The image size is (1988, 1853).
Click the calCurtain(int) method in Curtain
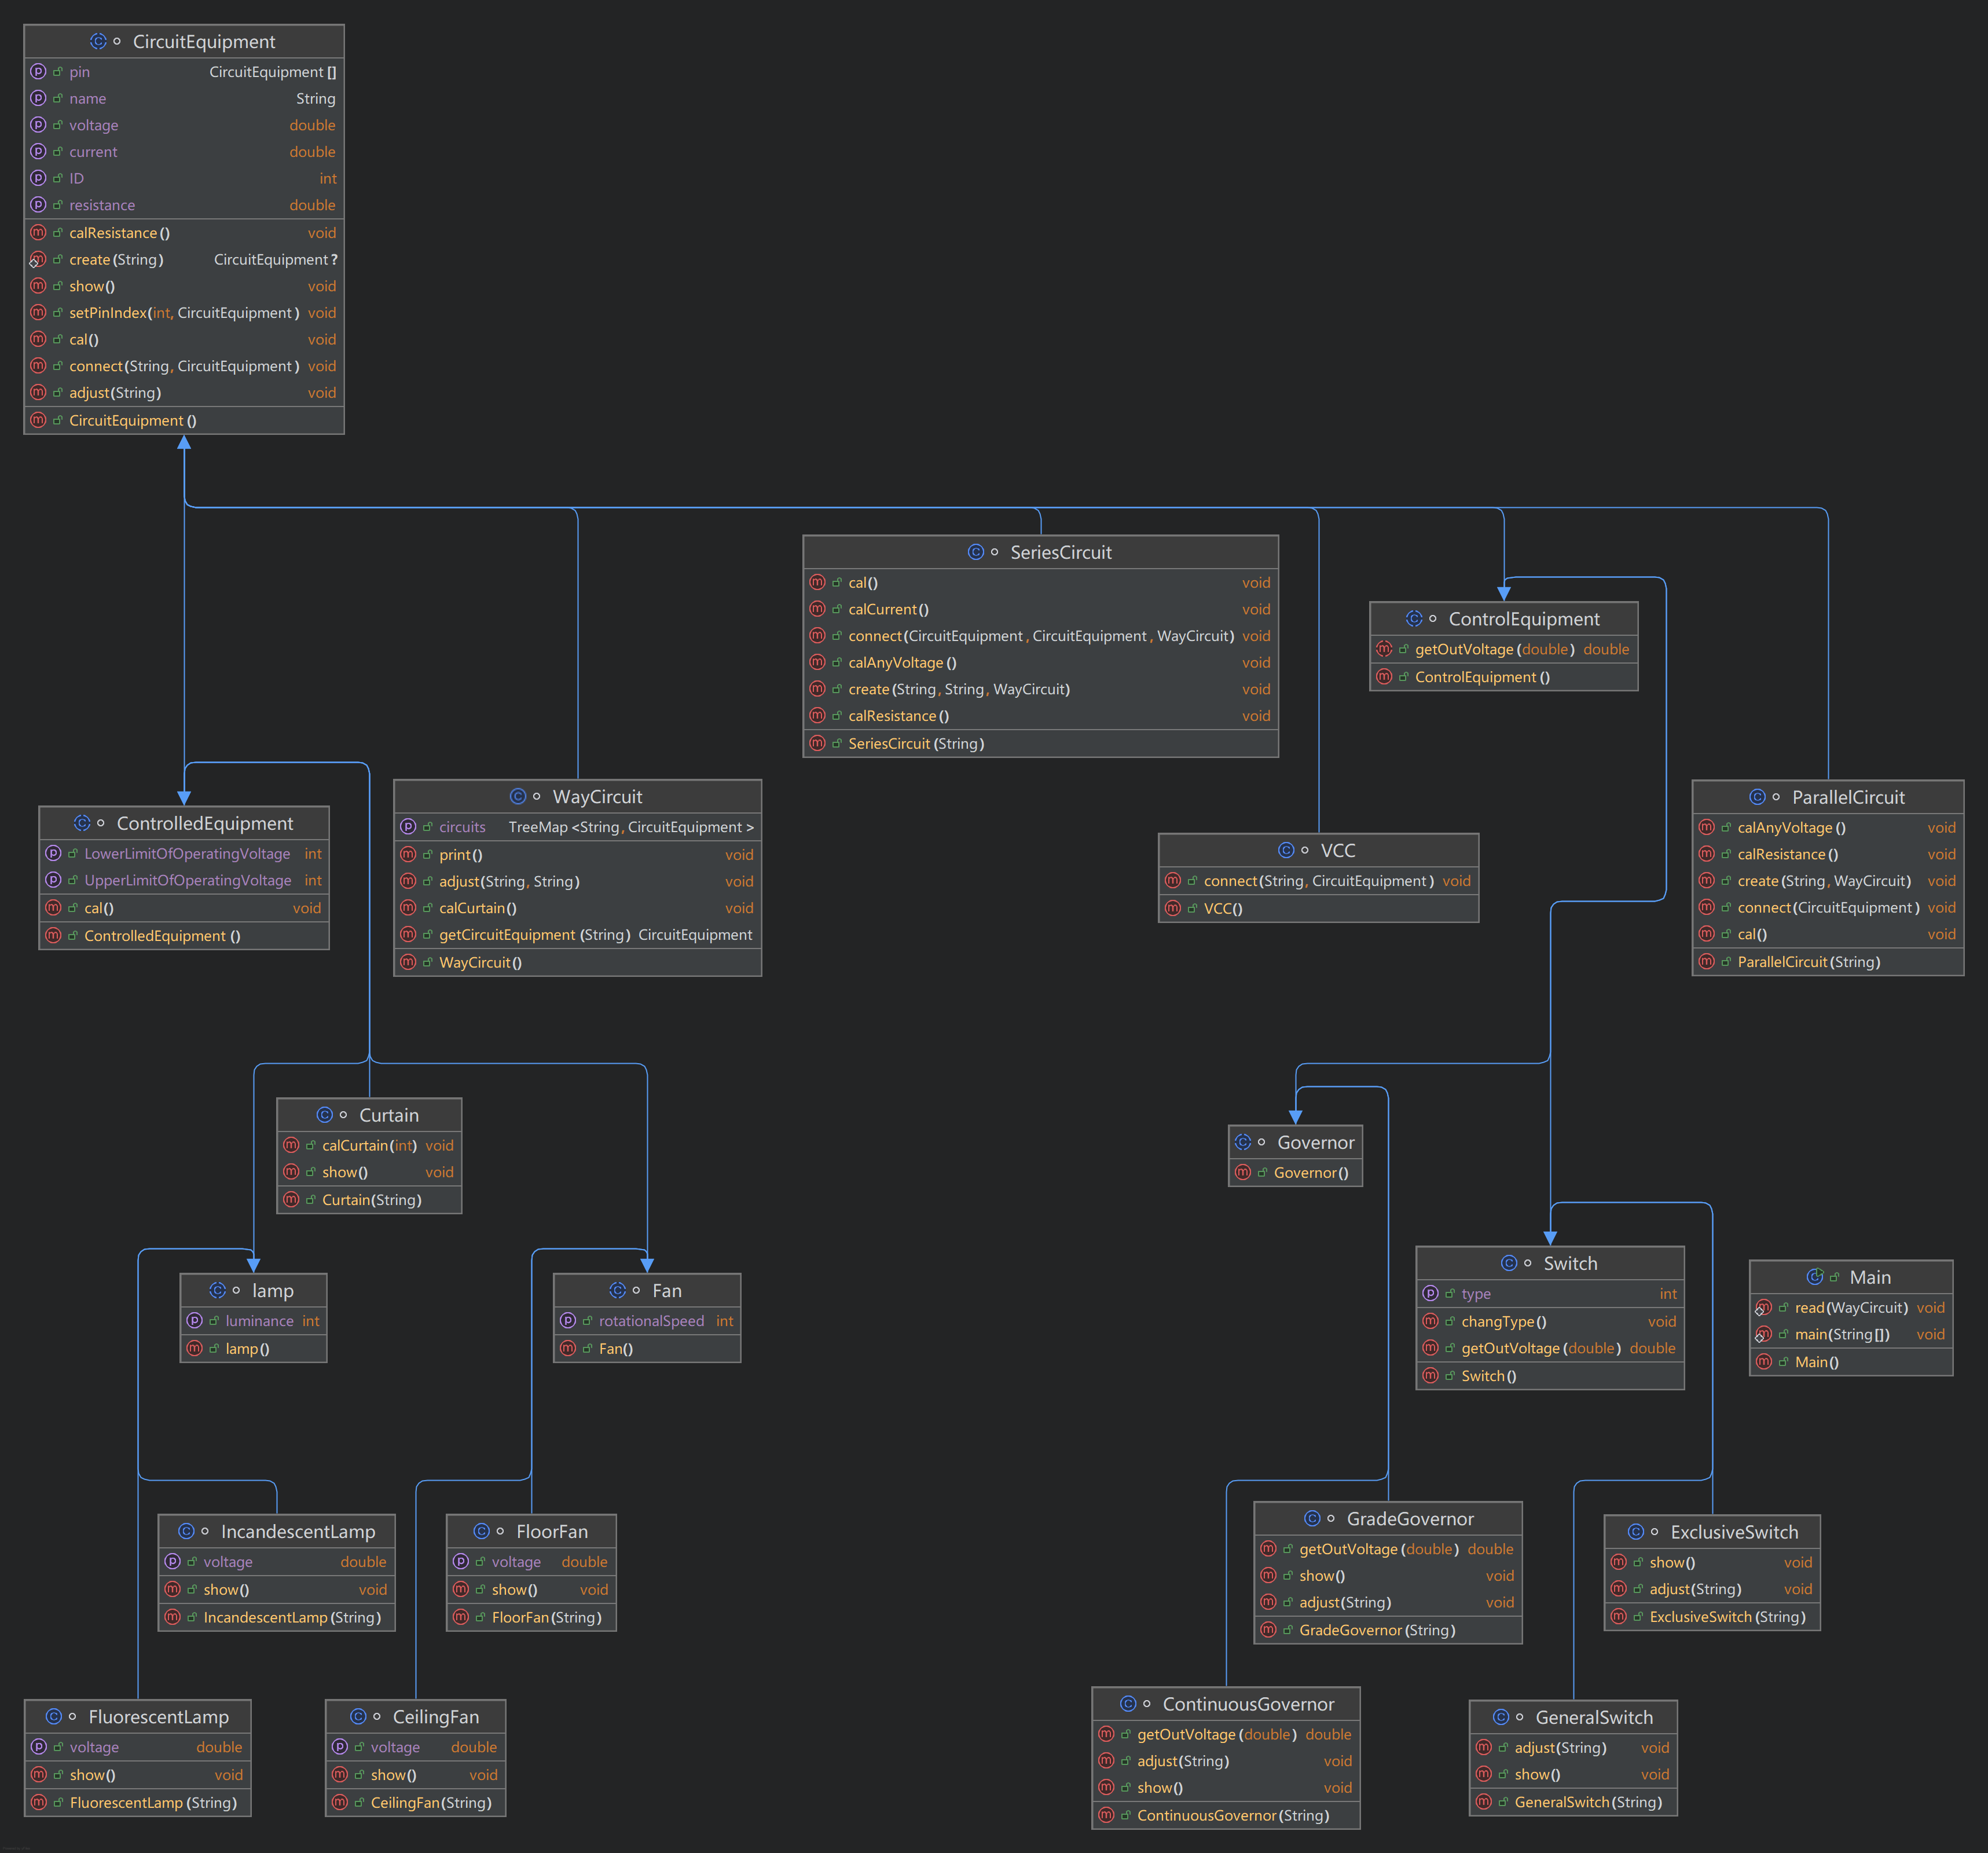369,1145
